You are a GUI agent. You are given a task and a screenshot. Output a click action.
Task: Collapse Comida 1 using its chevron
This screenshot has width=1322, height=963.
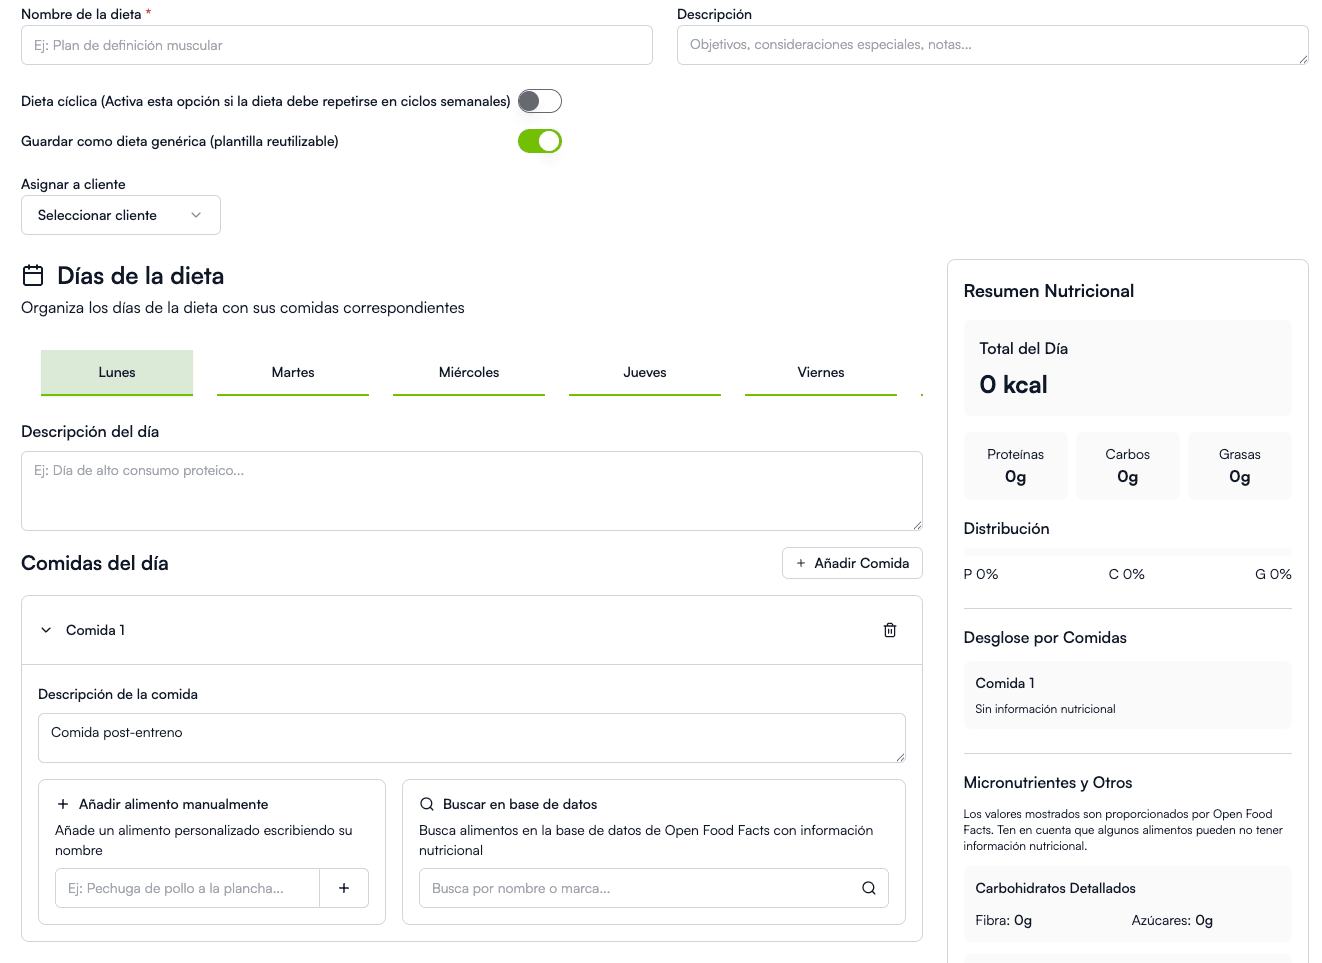pyautogui.click(x=46, y=630)
